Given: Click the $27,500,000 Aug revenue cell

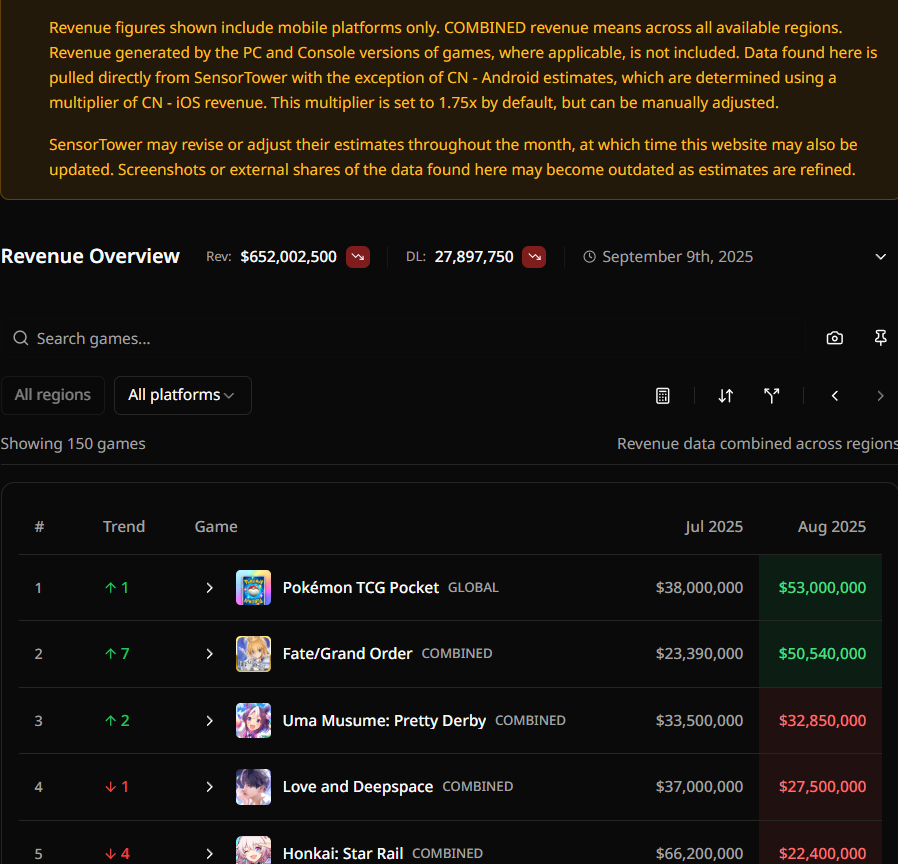Looking at the screenshot, I should 822,787.
